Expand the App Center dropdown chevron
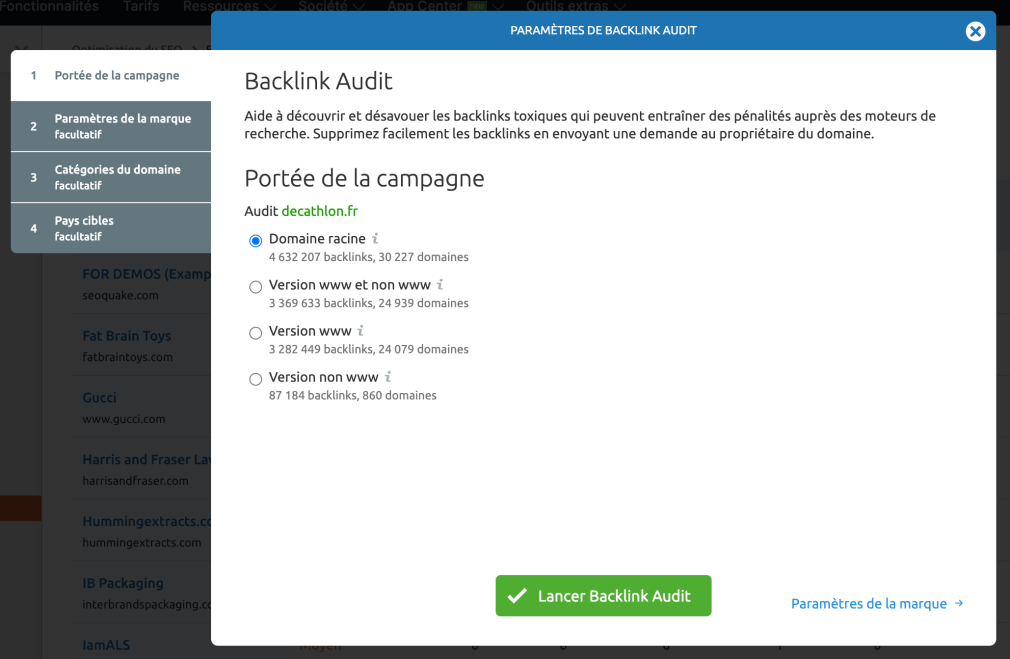The height and width of the screenshot is (659, 1010). pyautogui.click(x=497, y=7)
